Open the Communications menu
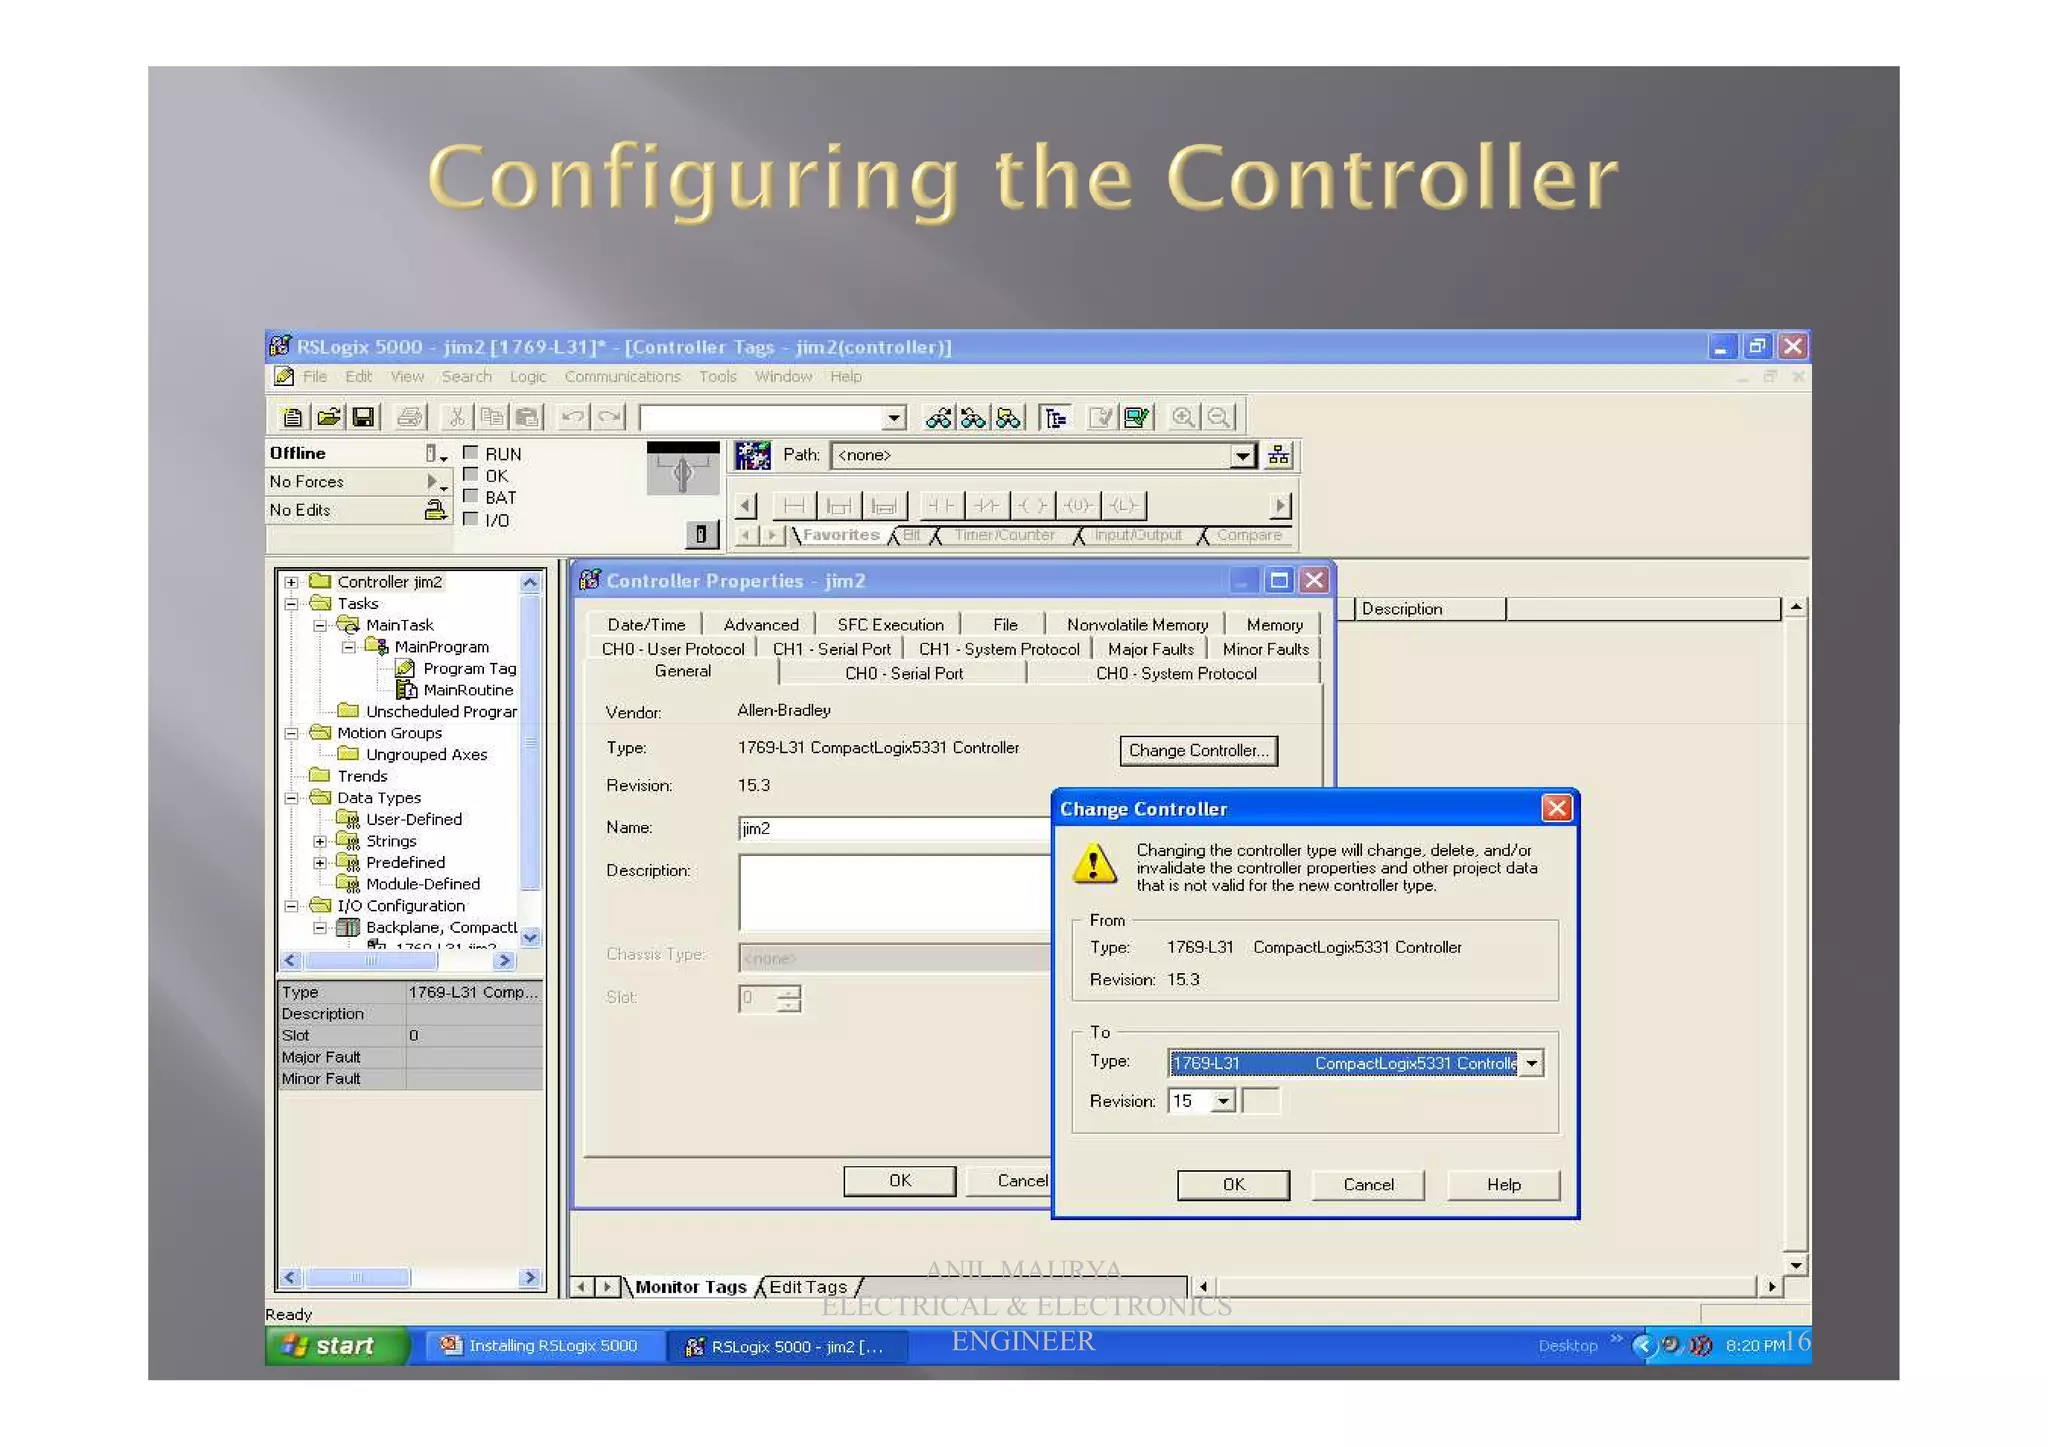This screenshot has width=2048, height=1447. pyautogui.click(x=622, y=377)
